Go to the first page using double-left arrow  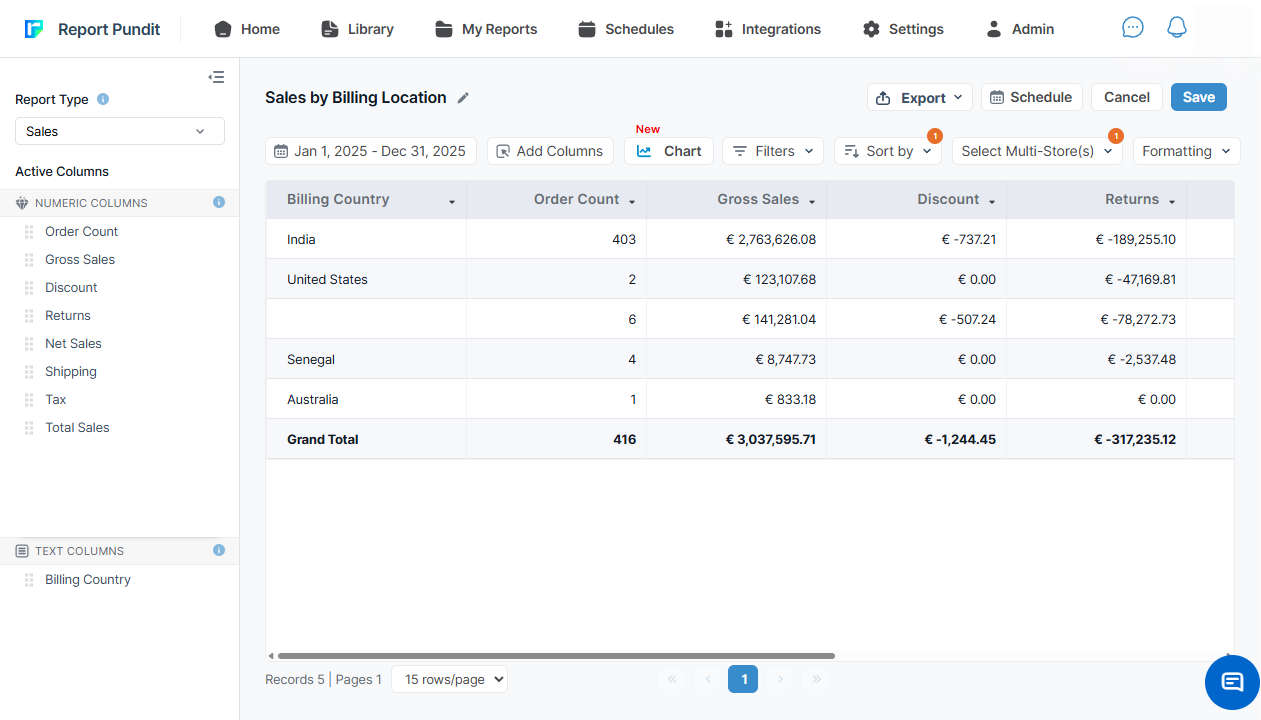pyautogui.click(x=672, y=679)
